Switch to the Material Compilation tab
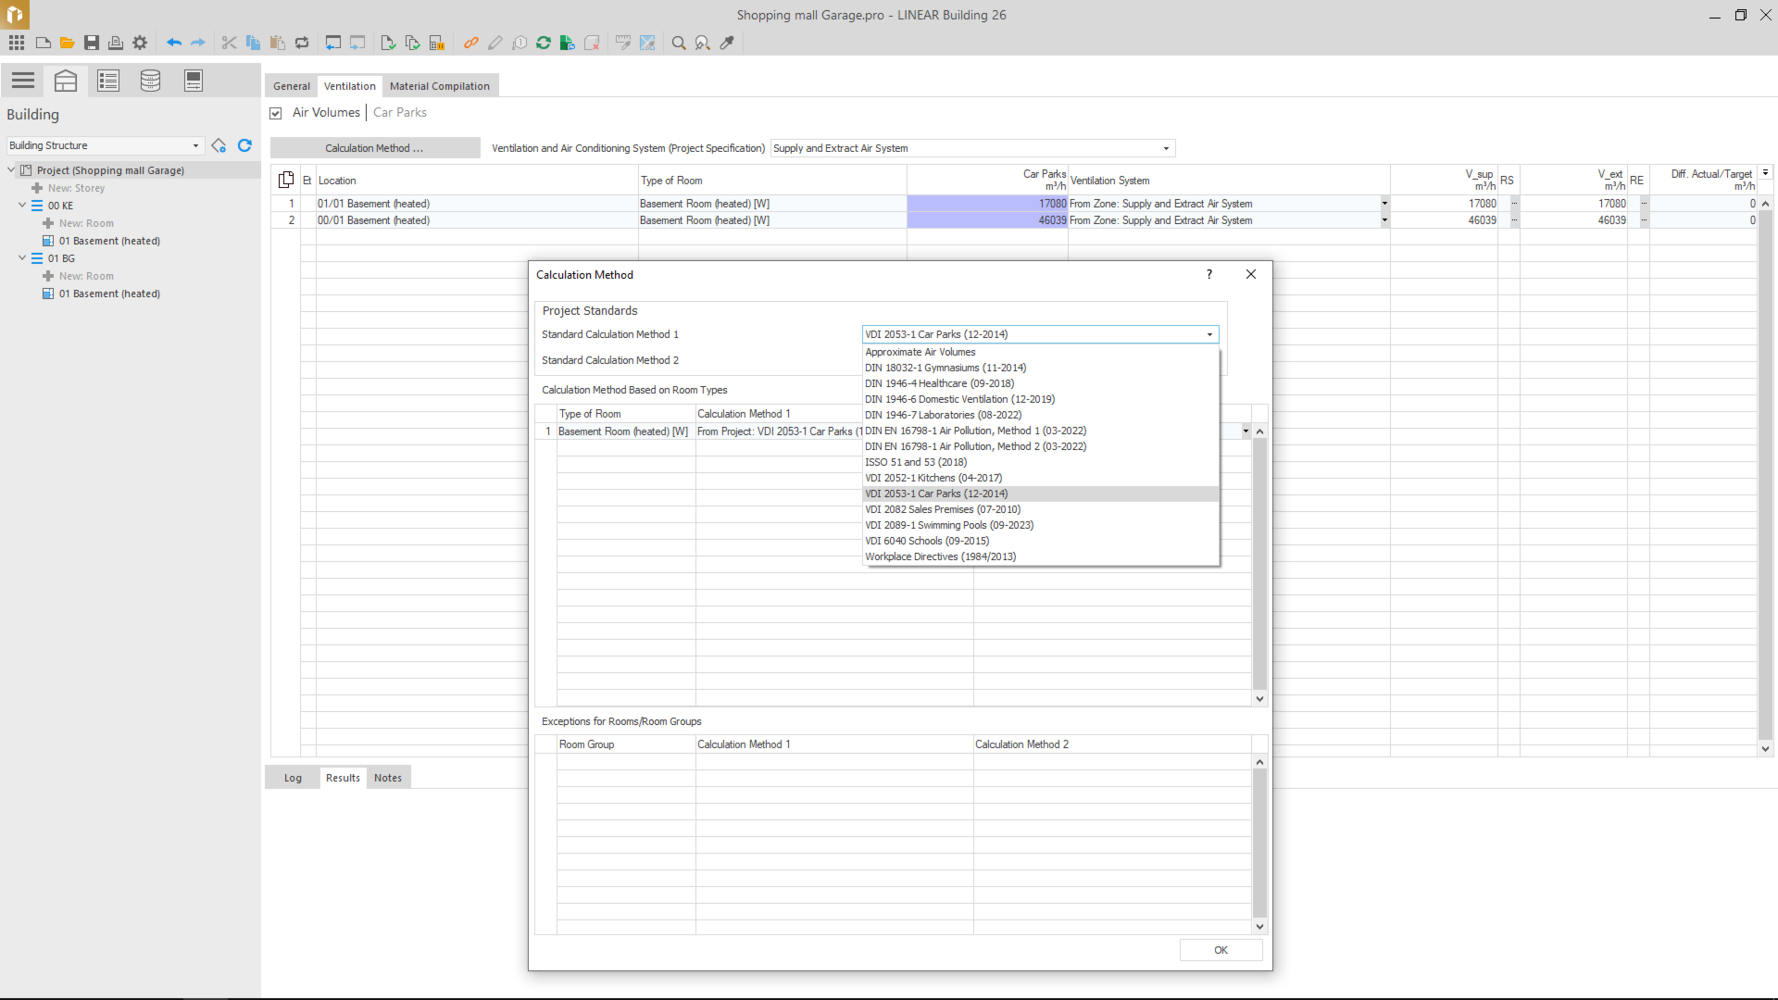 click(x=439, y=86)
